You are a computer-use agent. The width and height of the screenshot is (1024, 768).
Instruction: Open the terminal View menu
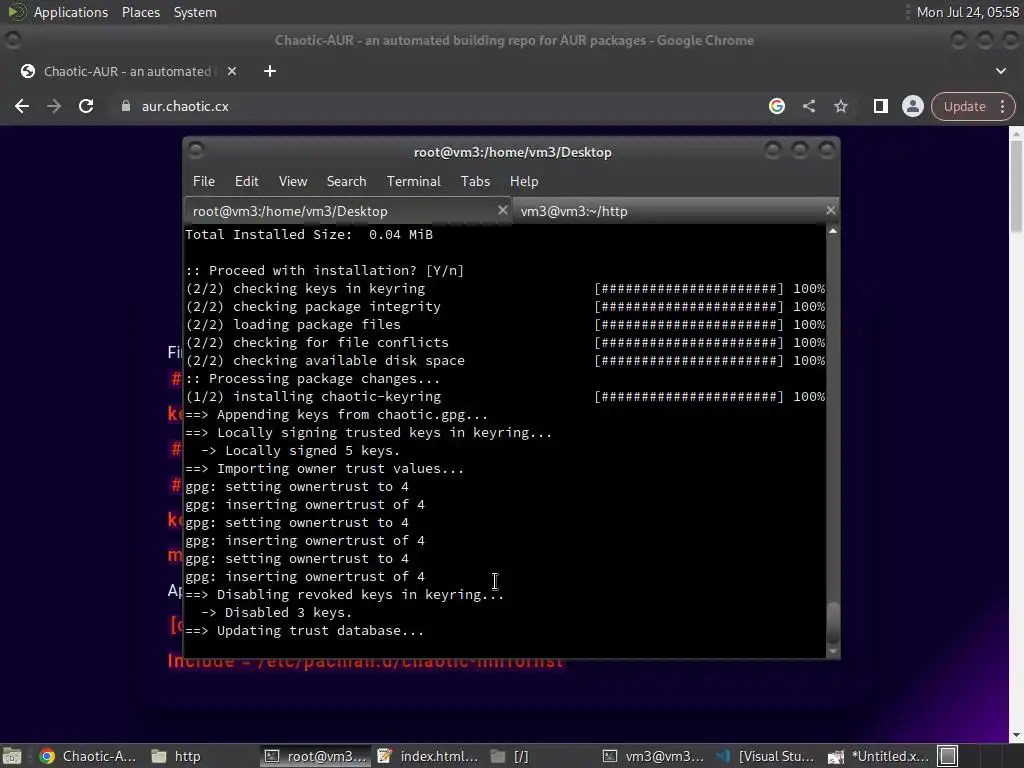point(293,182)
